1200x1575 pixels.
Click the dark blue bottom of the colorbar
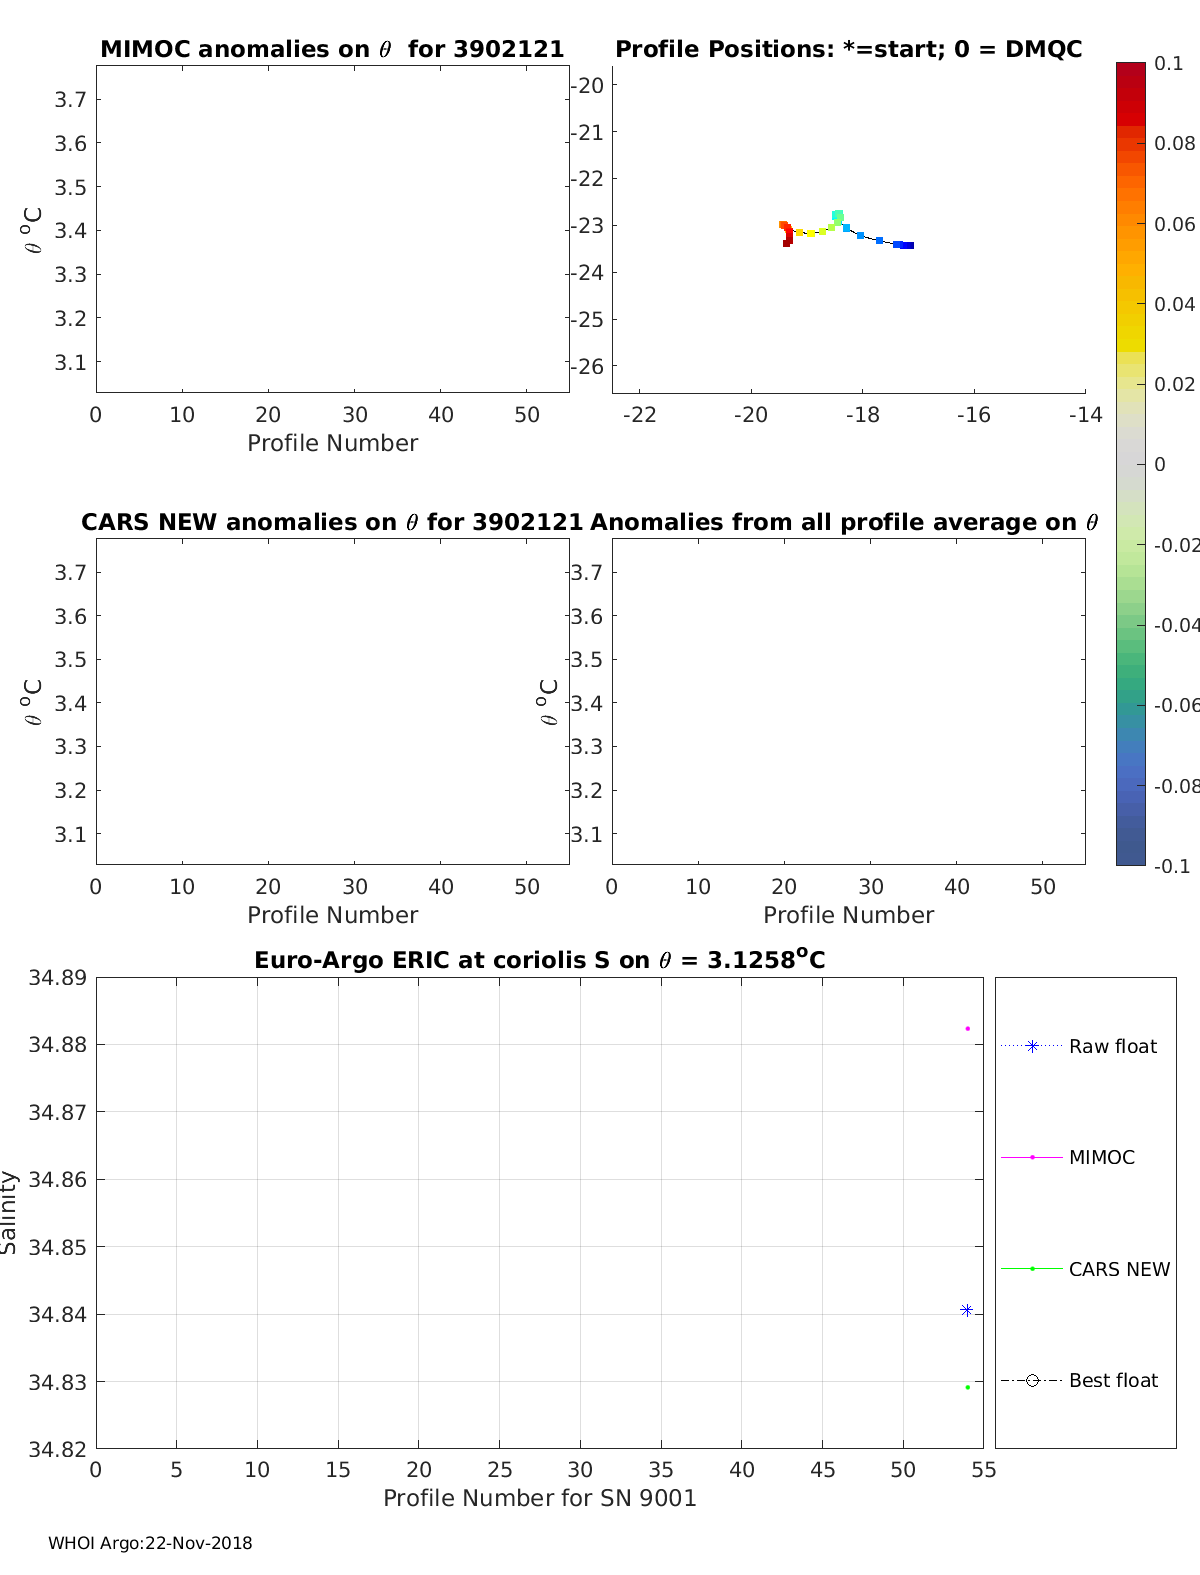(x=1130, y=855)
